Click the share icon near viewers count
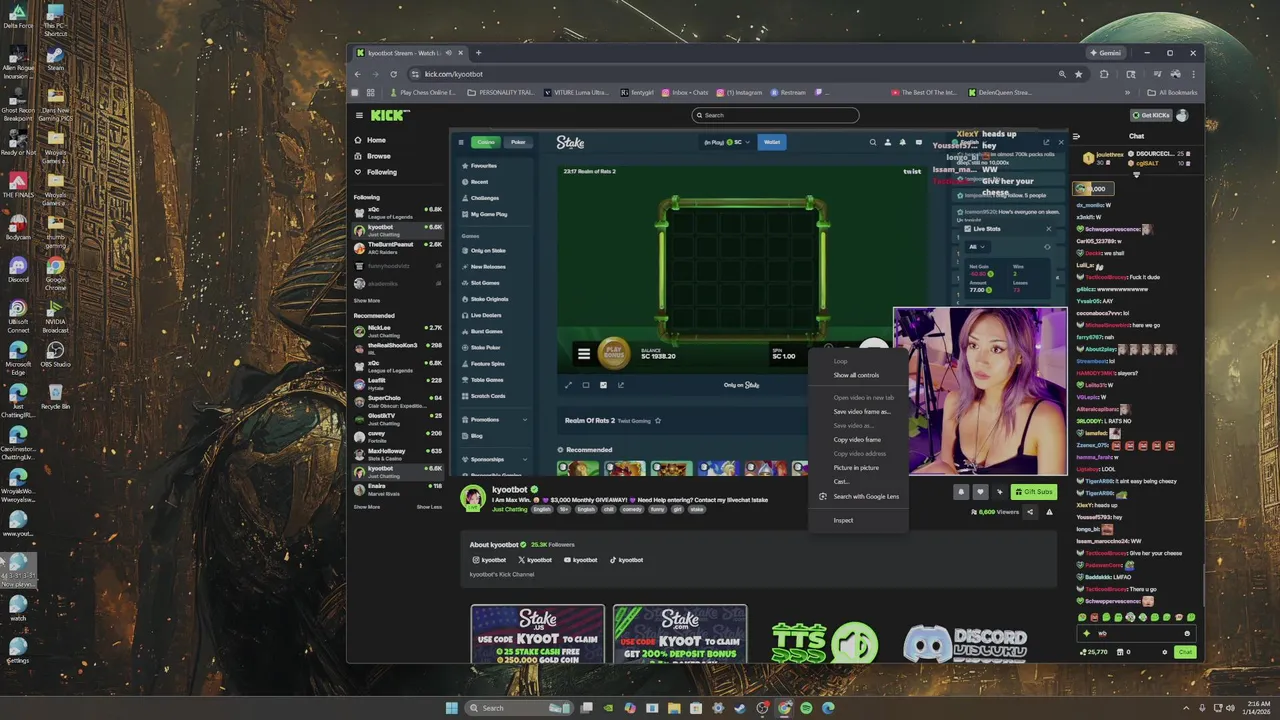Viewport: 1280px width, 720px height. click(1030, 512)
